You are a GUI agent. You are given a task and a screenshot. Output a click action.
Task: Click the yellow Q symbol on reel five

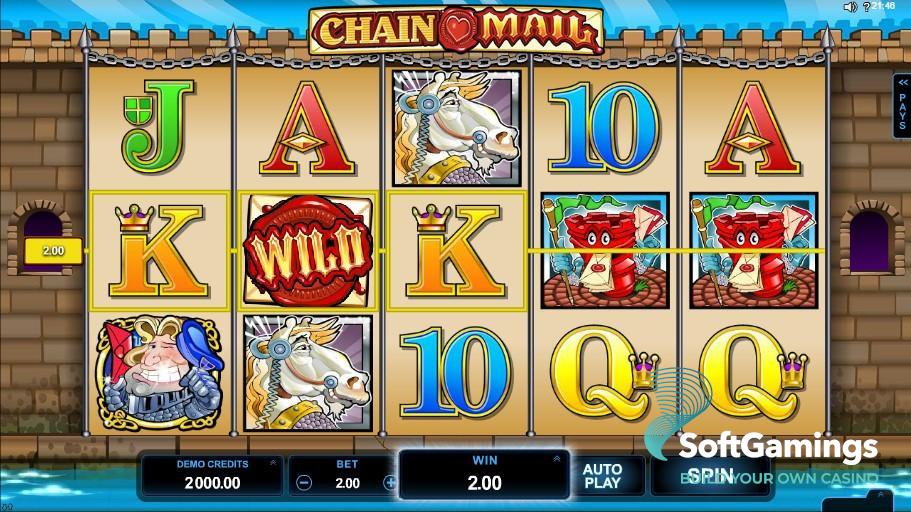coord(753,373)
